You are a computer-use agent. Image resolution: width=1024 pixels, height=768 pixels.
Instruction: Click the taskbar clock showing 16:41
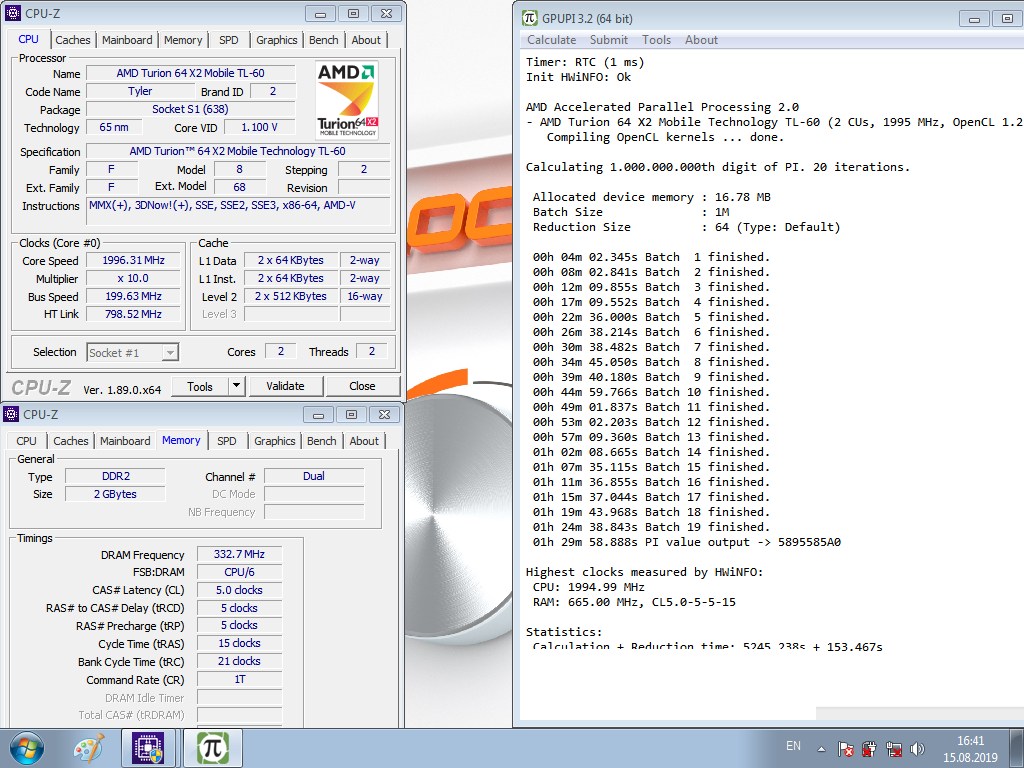970,749
